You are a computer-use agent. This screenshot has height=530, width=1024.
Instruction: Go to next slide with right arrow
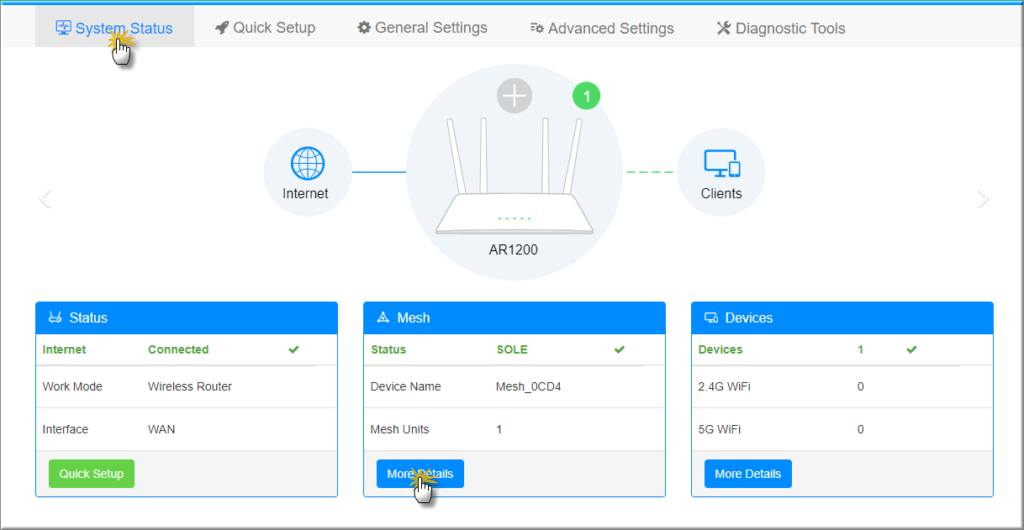(x=983, y=199)
